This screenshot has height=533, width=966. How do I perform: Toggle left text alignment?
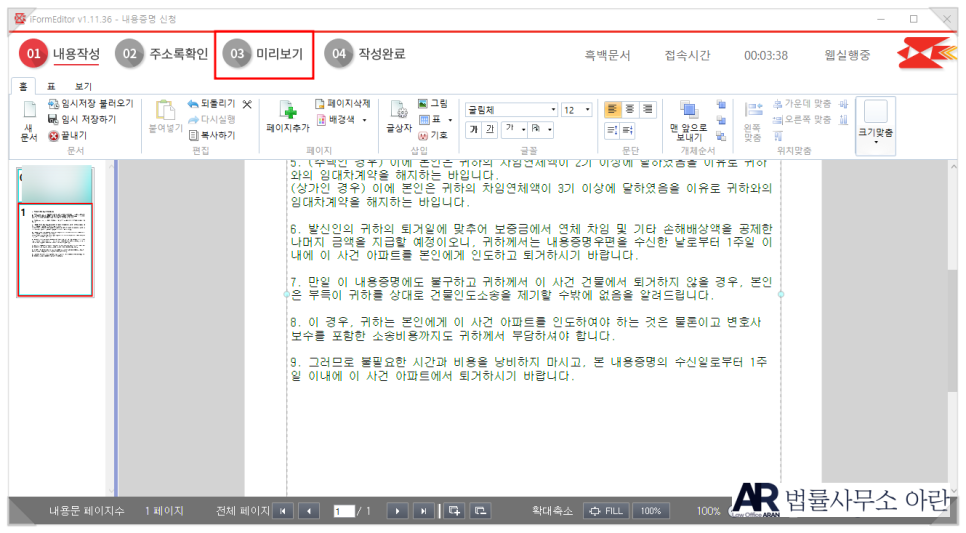(612, 109)
